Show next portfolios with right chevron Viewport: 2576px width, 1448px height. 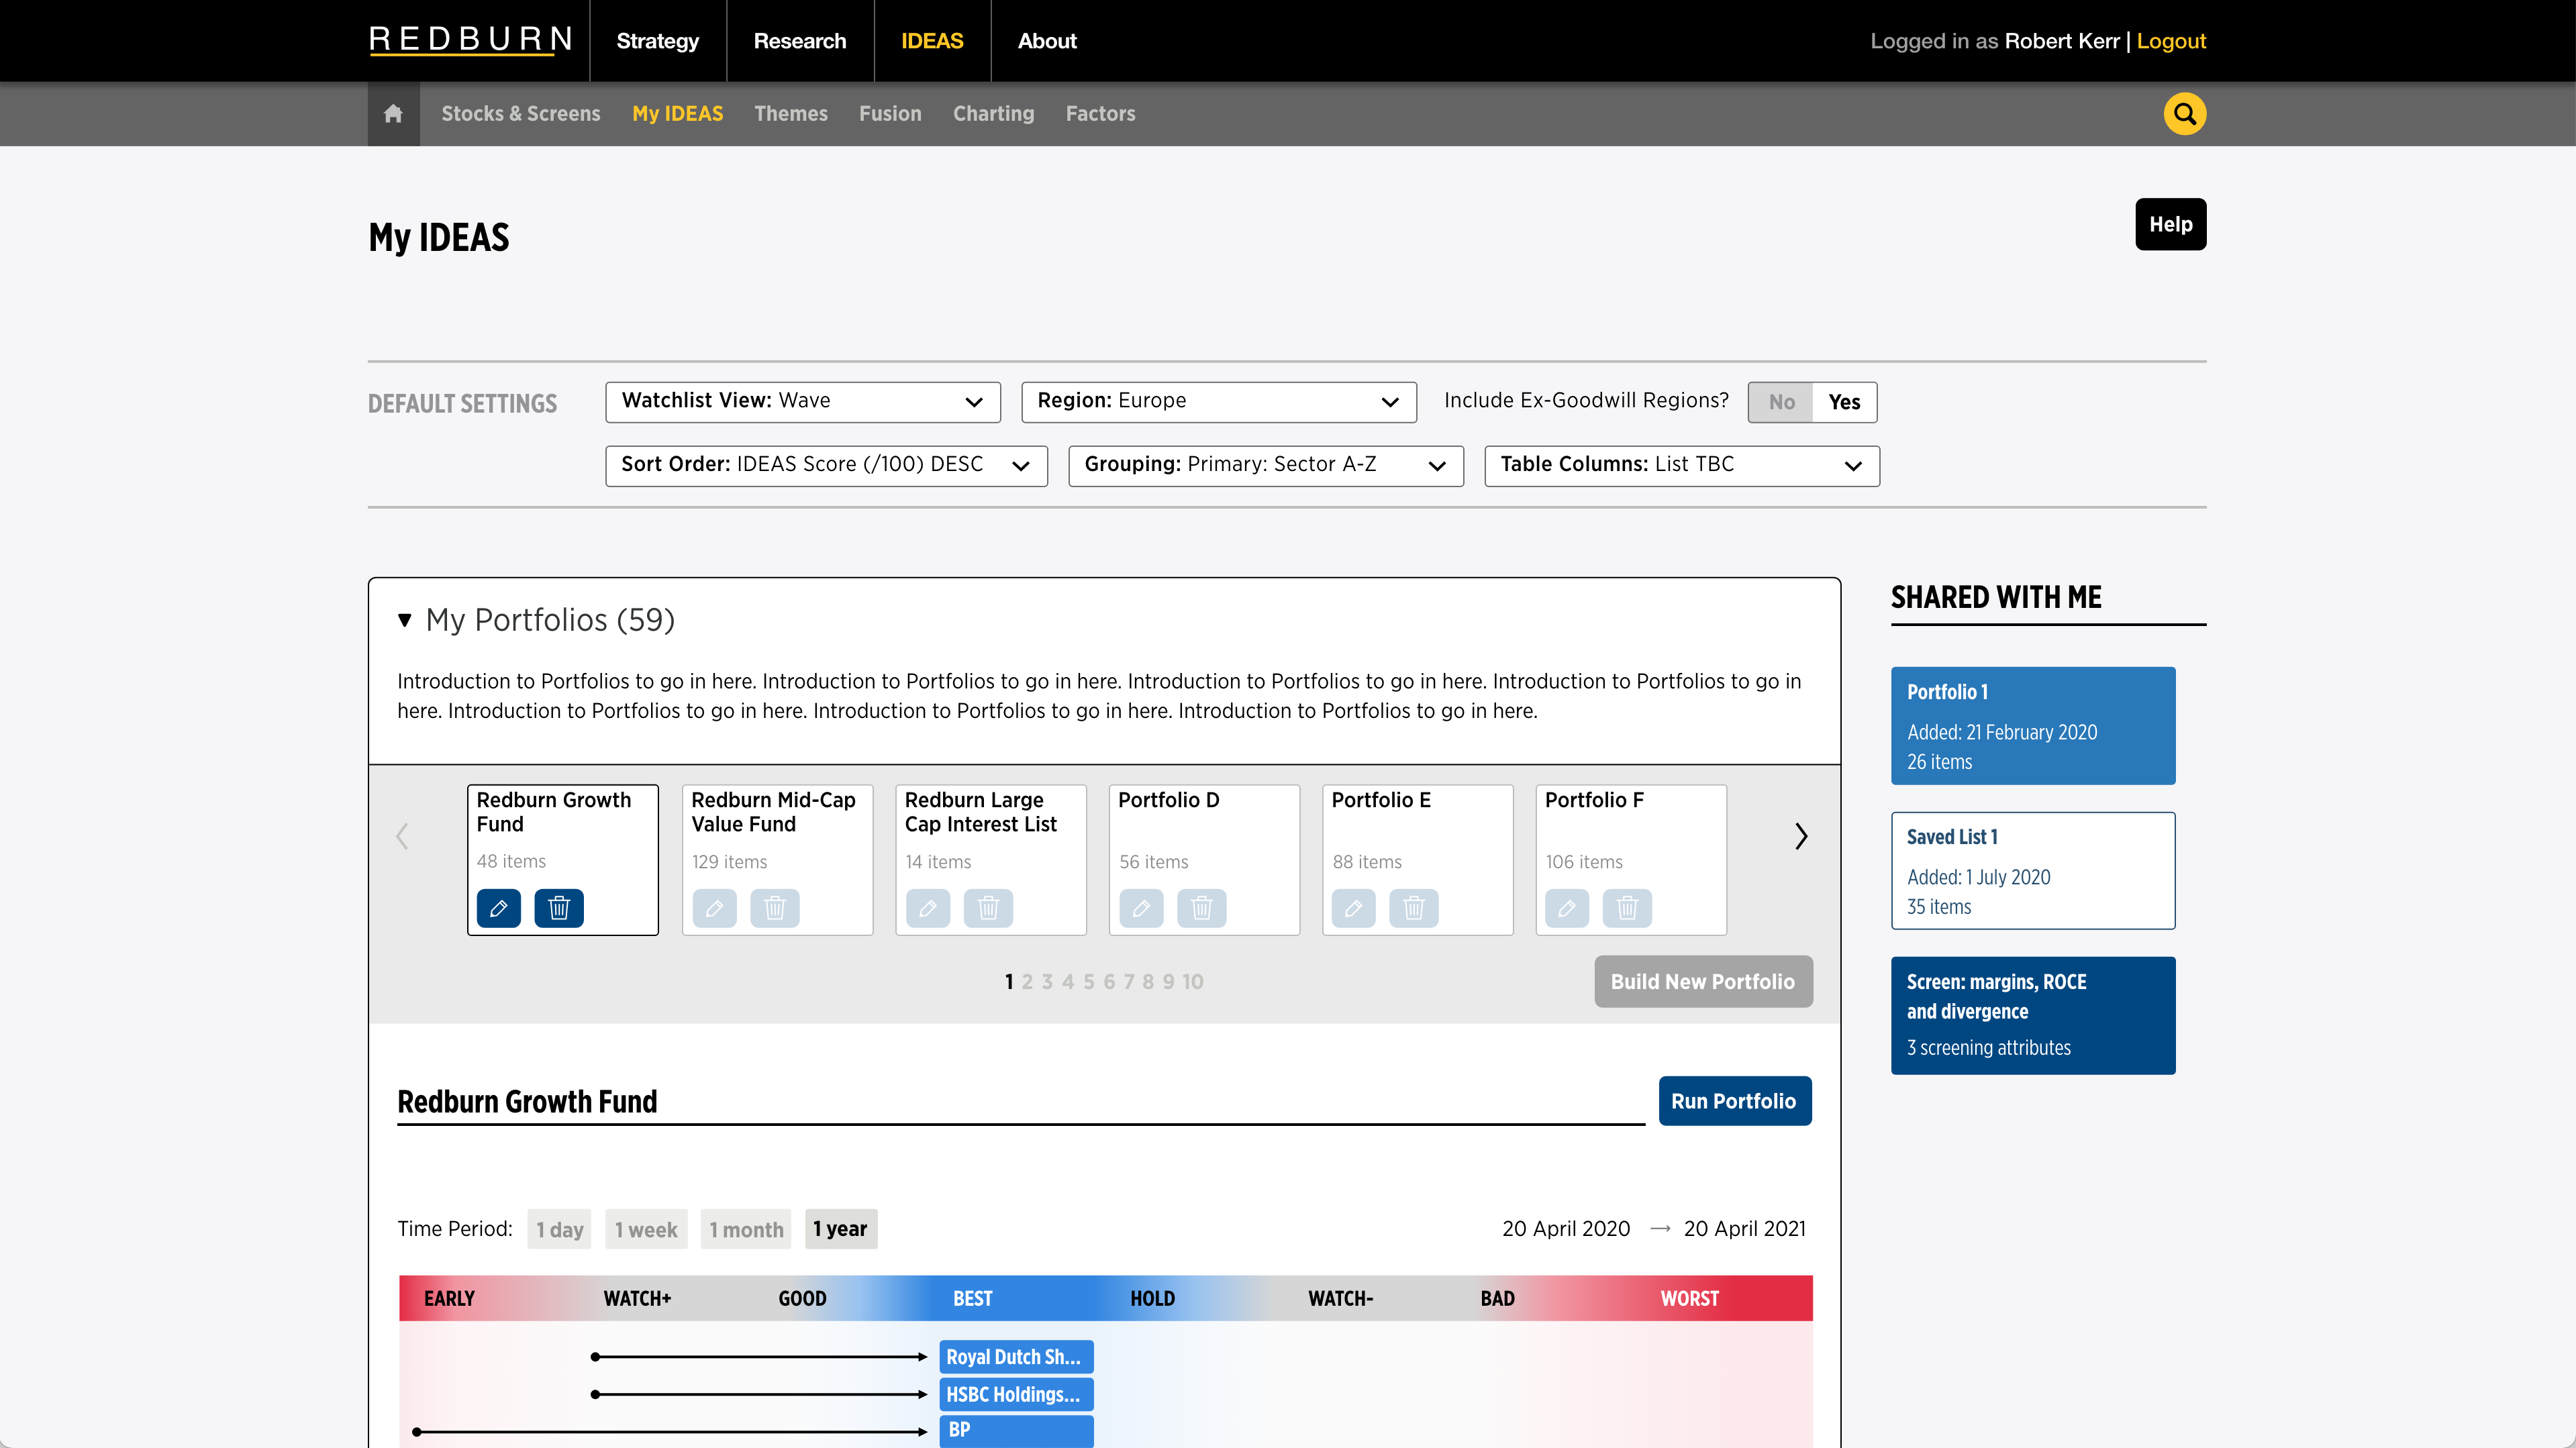[x=1801, y=836]
